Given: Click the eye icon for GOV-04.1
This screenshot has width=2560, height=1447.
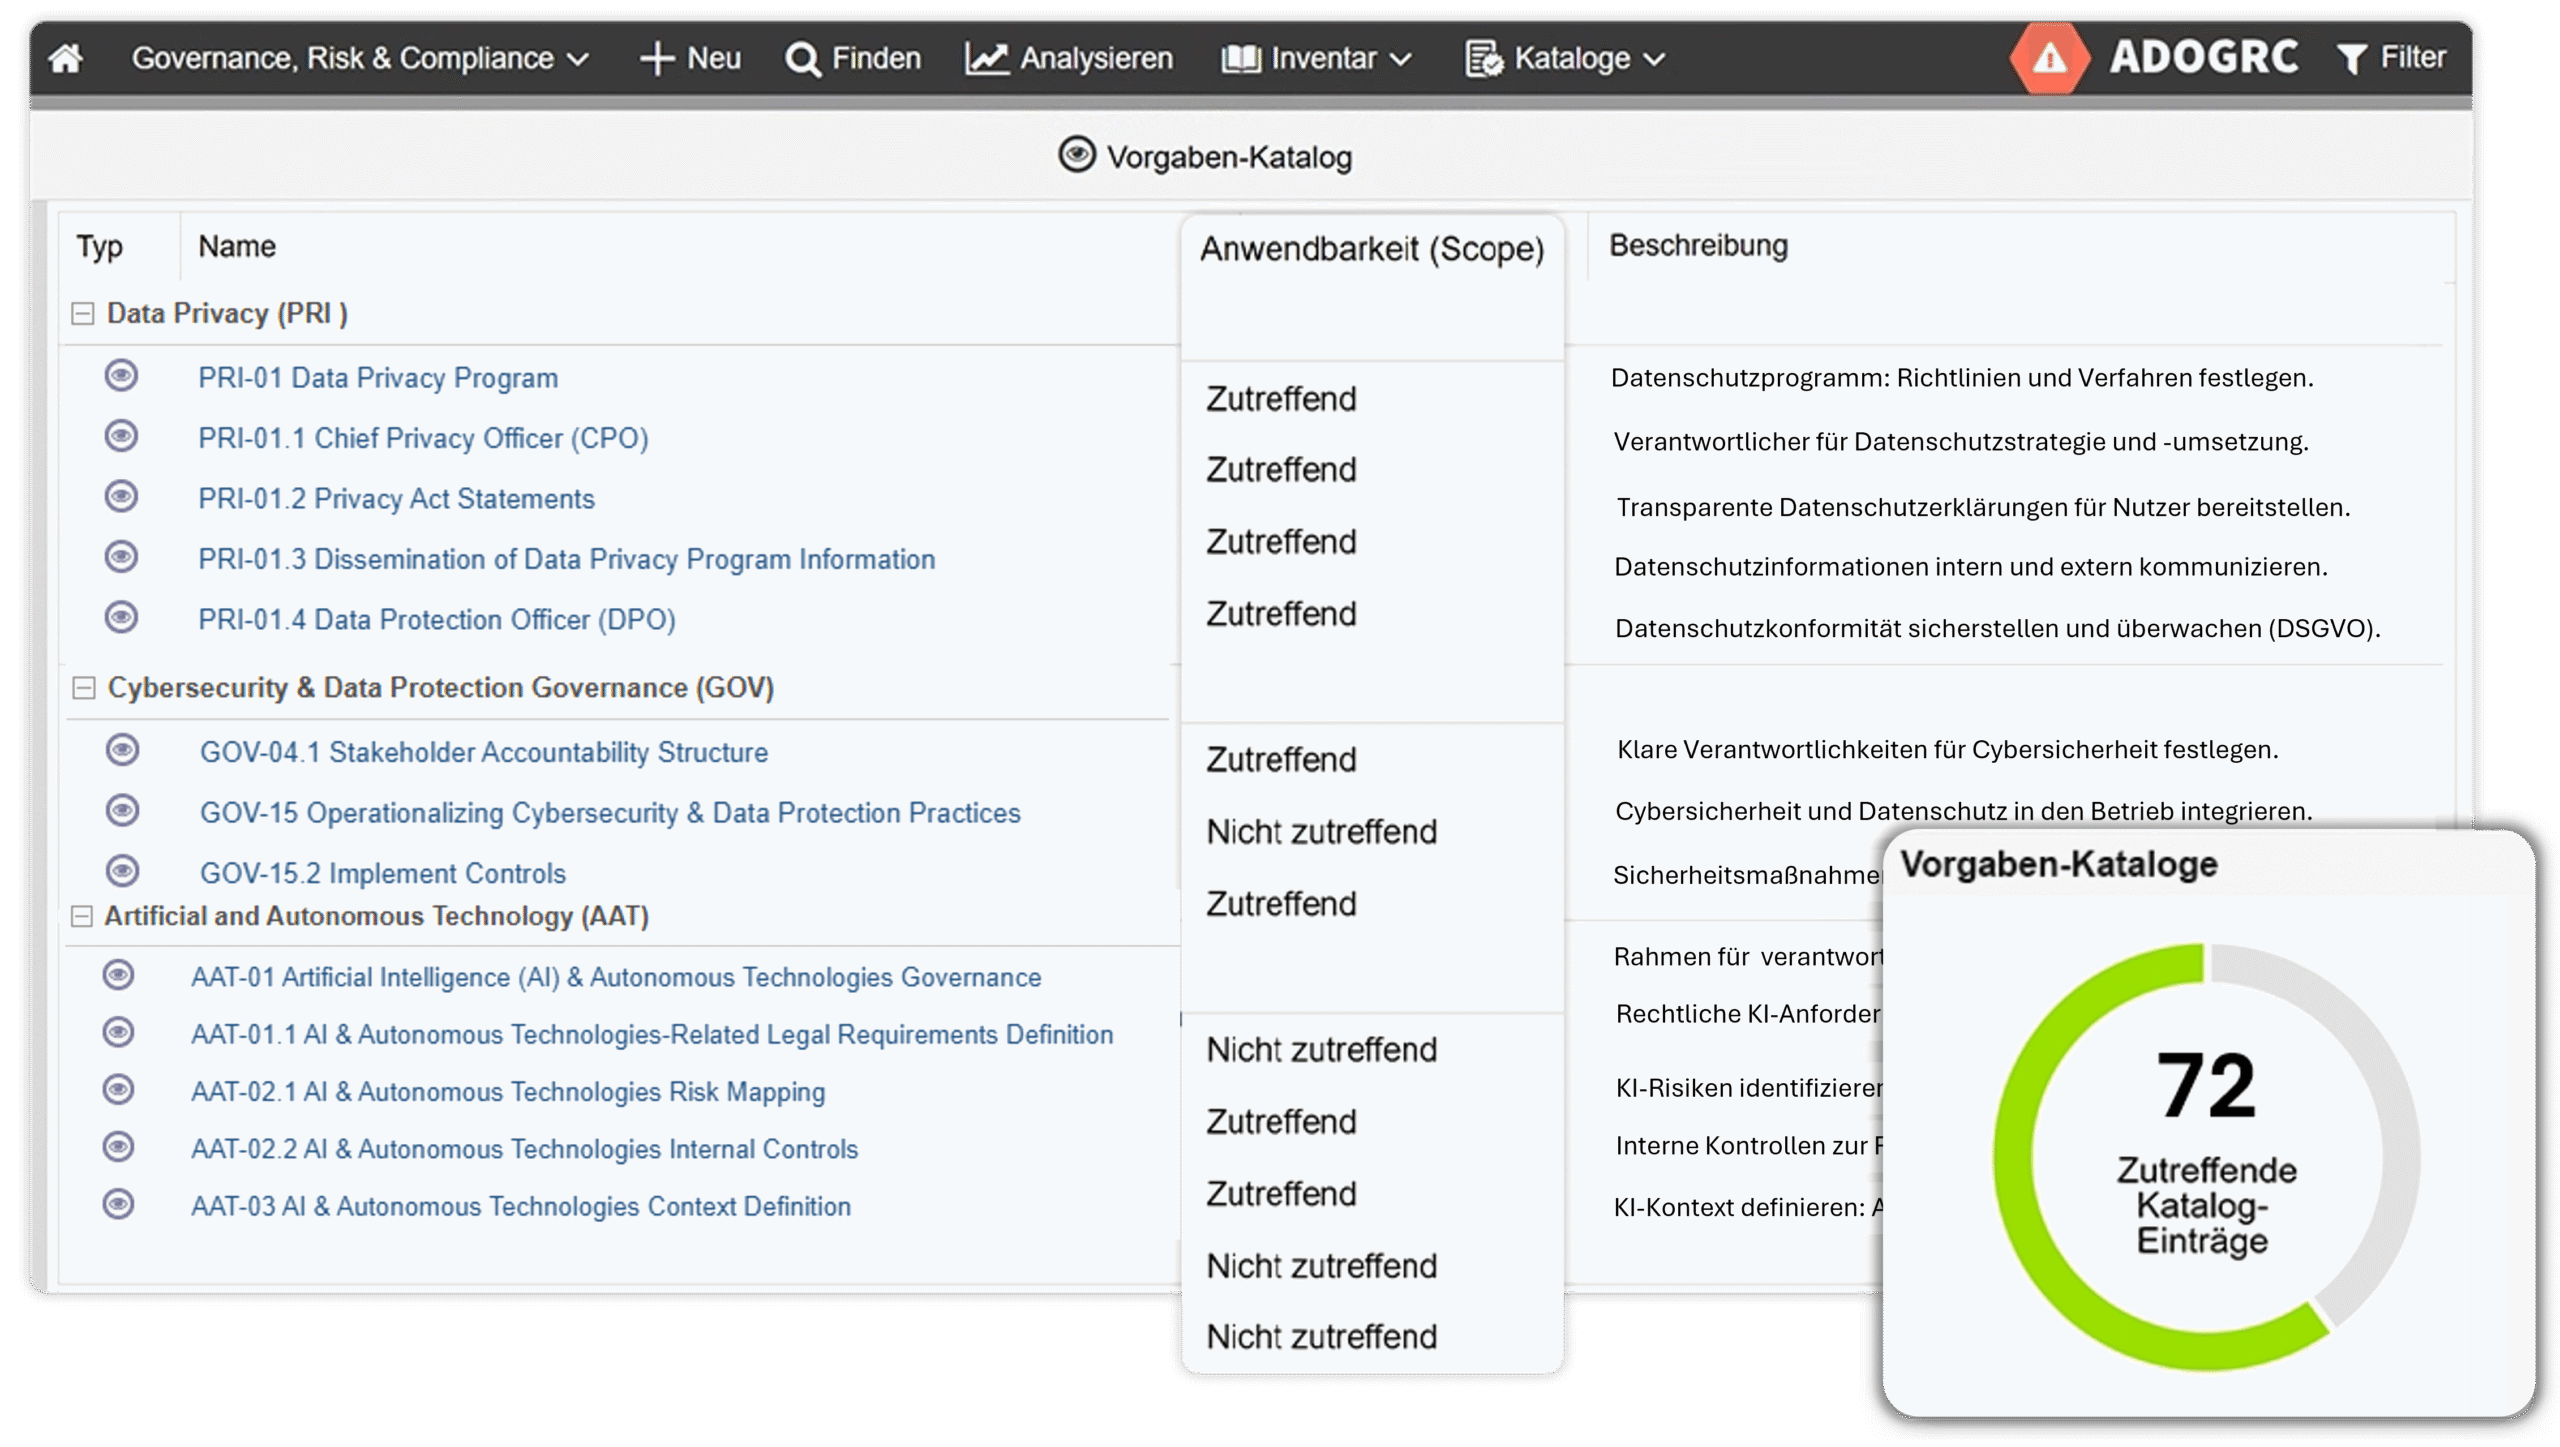Looking at the screenshot, I should [x=123, y=750].
